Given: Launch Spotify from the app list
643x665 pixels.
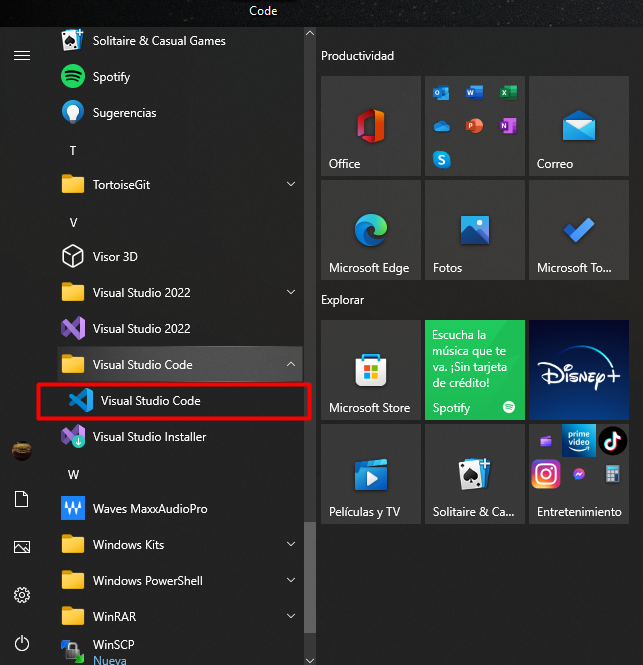Looking at the screenshot, I should pyautogui.click(x=111, y=77).
